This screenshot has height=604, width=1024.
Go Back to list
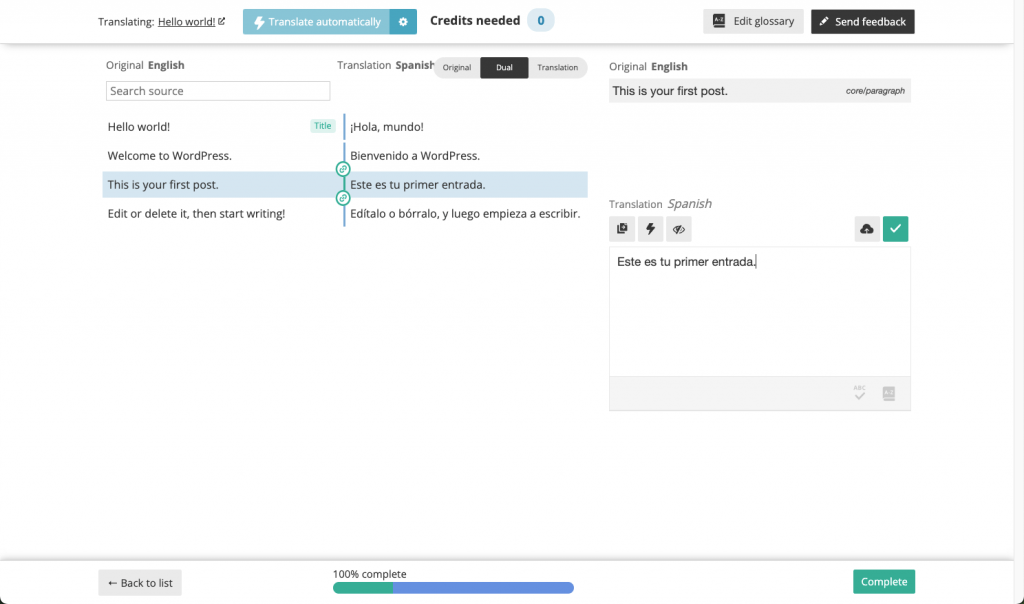click(139, 582)
